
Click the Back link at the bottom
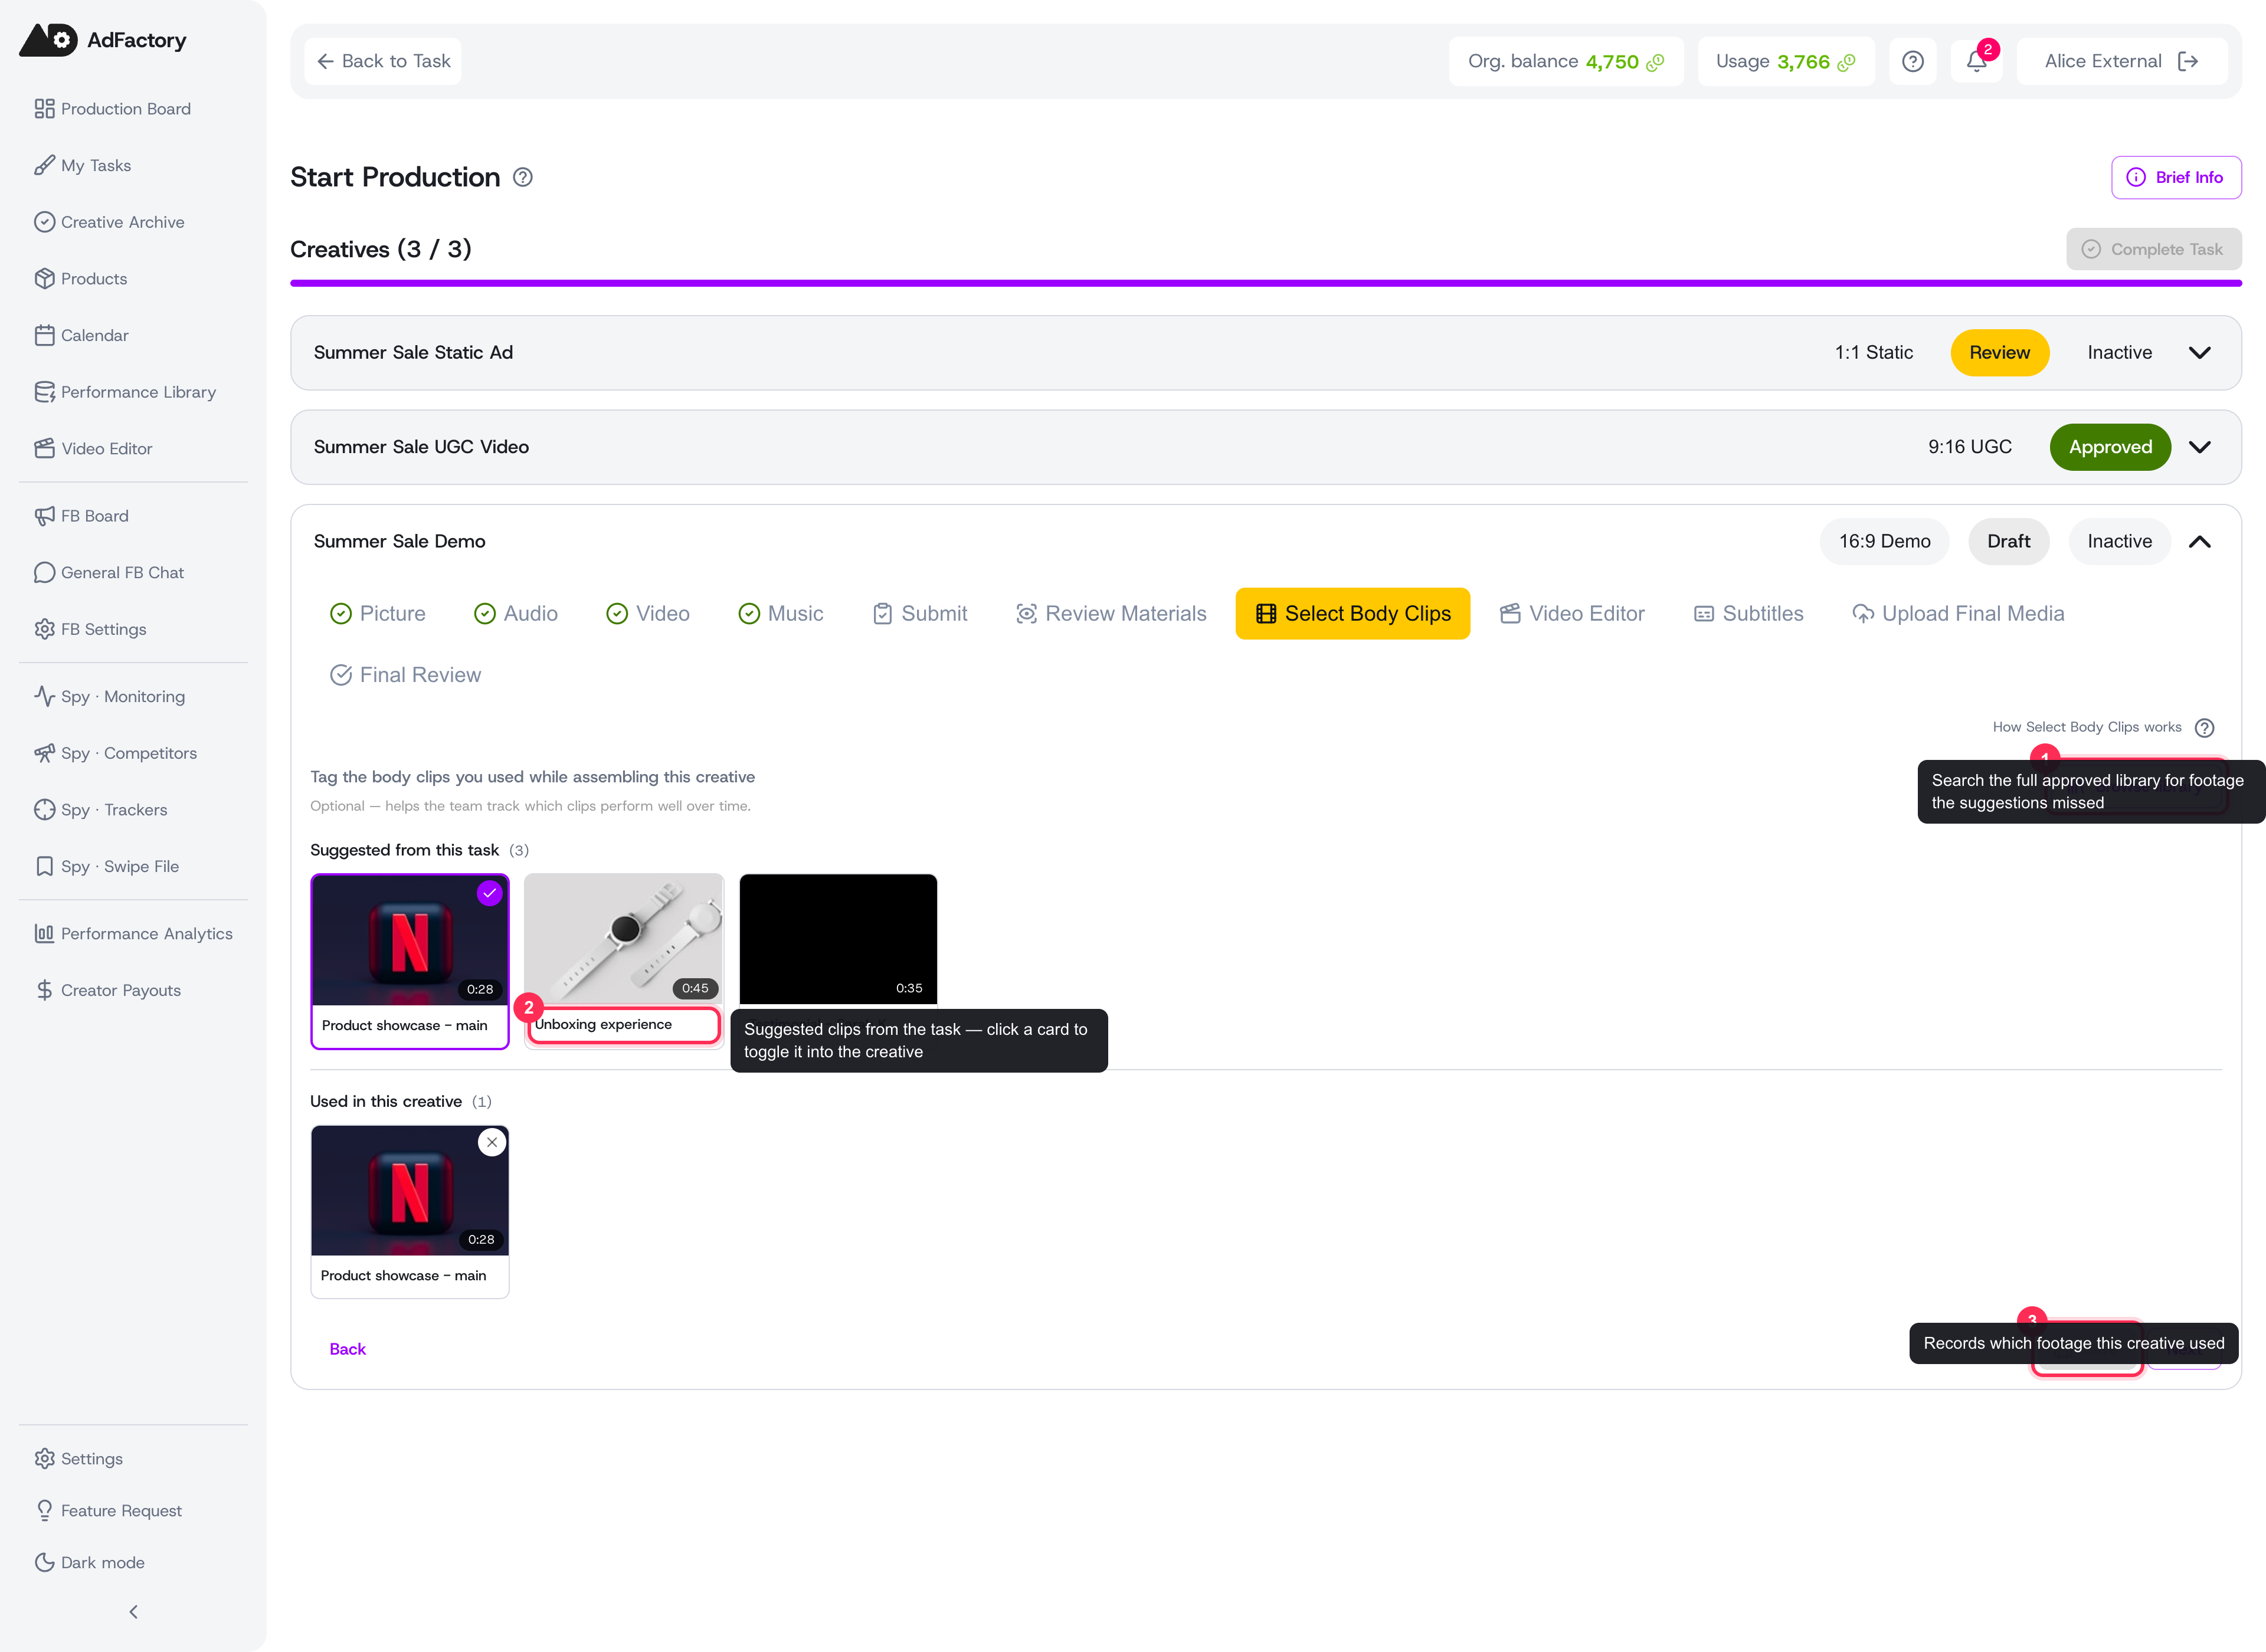click(x=348, y=1349)
